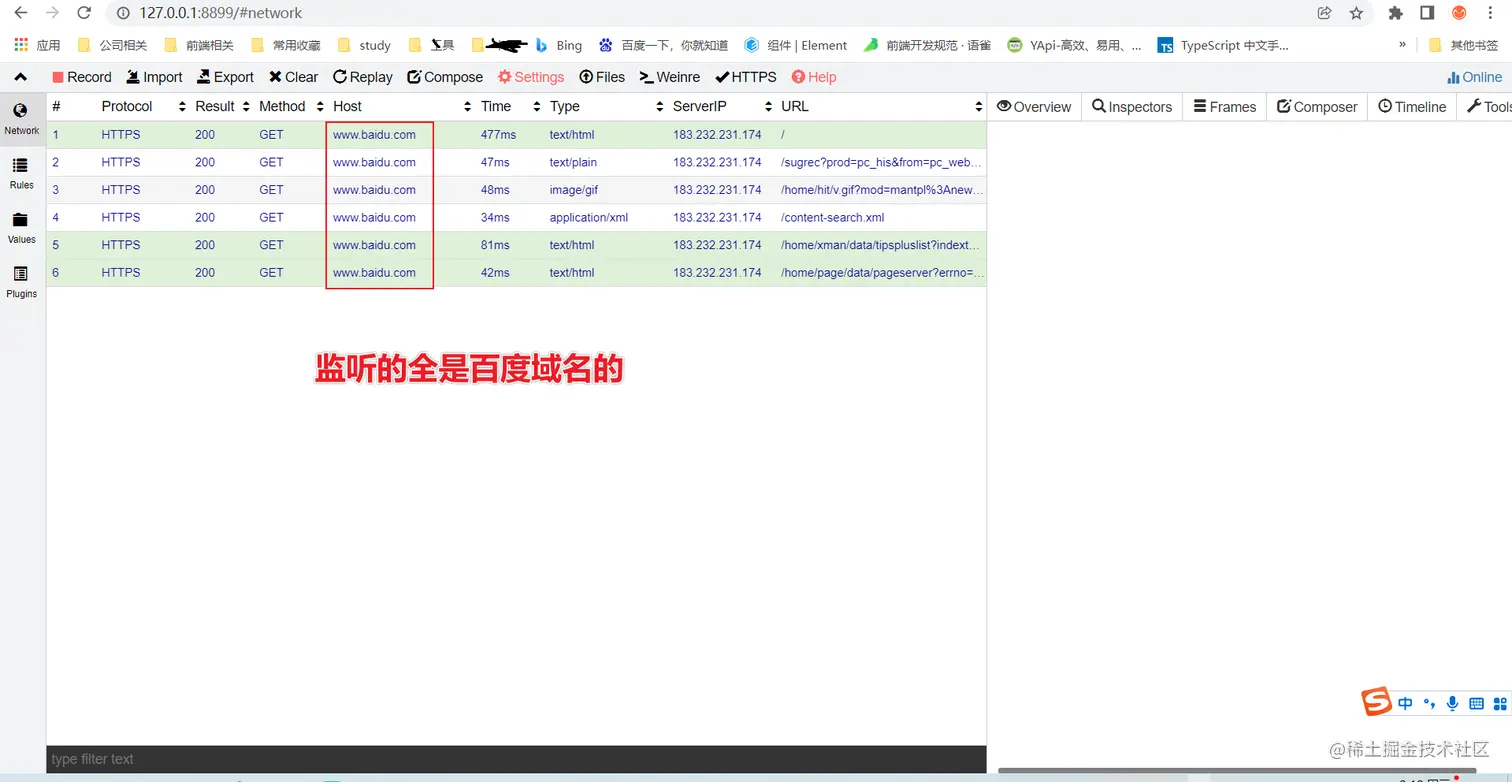The width and height of the screenshot is (1512, 782).
Task: Focus the filter text input
Action: coord(517,759)
